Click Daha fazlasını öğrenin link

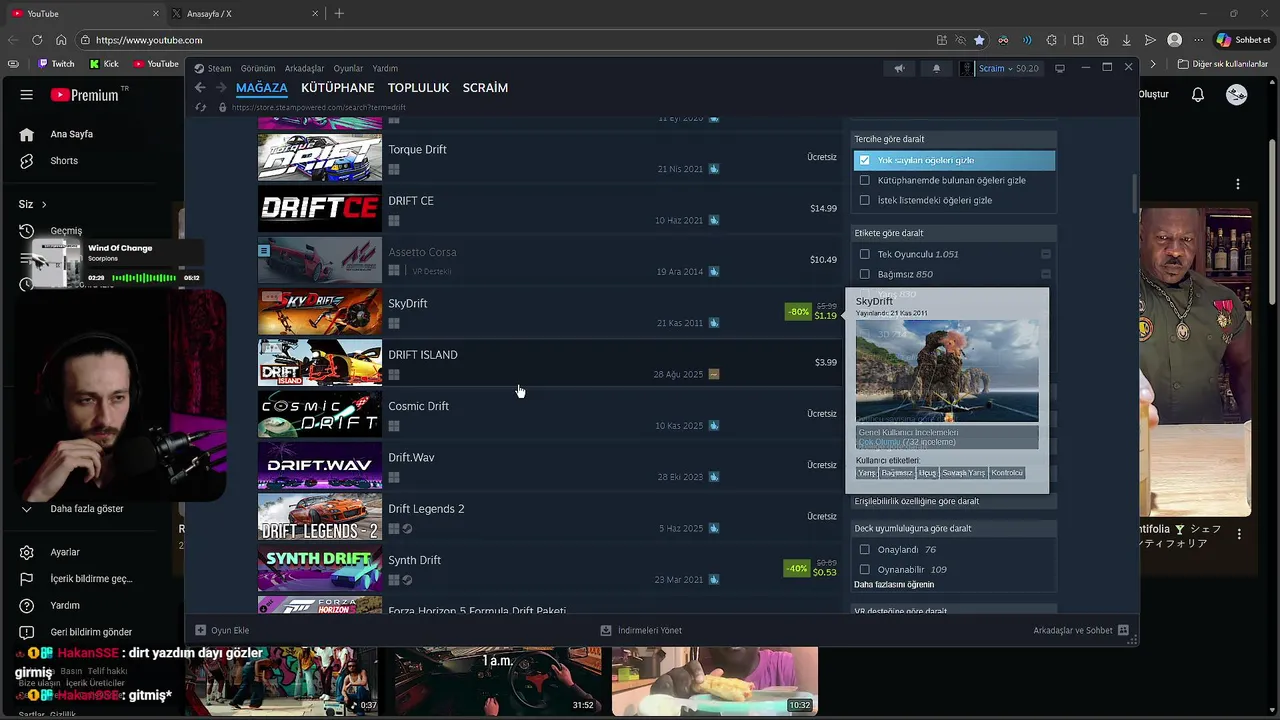click(x=894, y=585)
